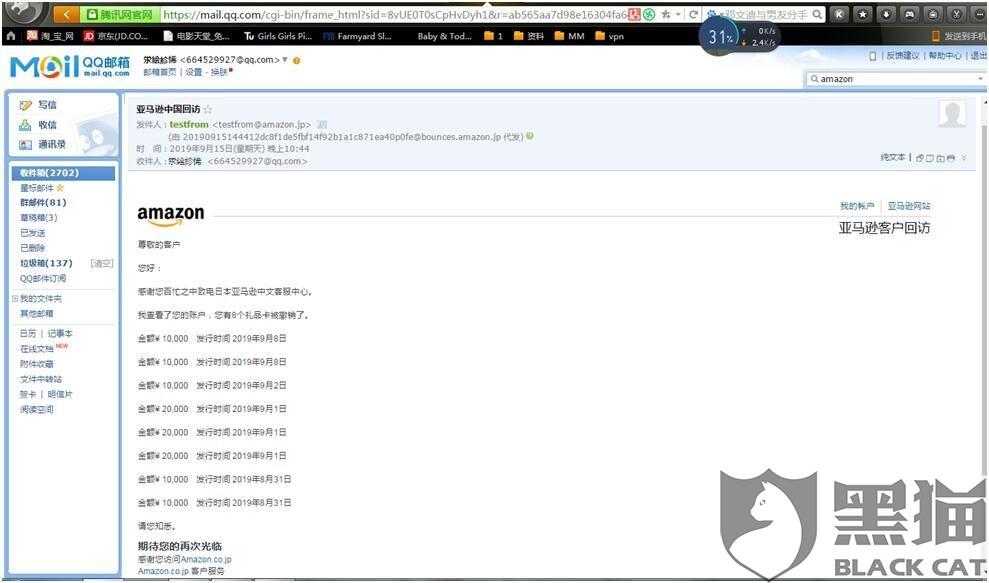Open 日历 calendar link in sidebar
The image size is (989, 583).
click(28, 333)
